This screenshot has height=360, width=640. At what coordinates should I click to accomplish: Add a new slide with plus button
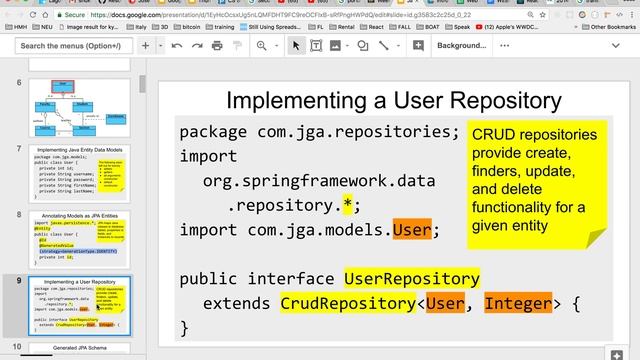click(x=145, y=46)
